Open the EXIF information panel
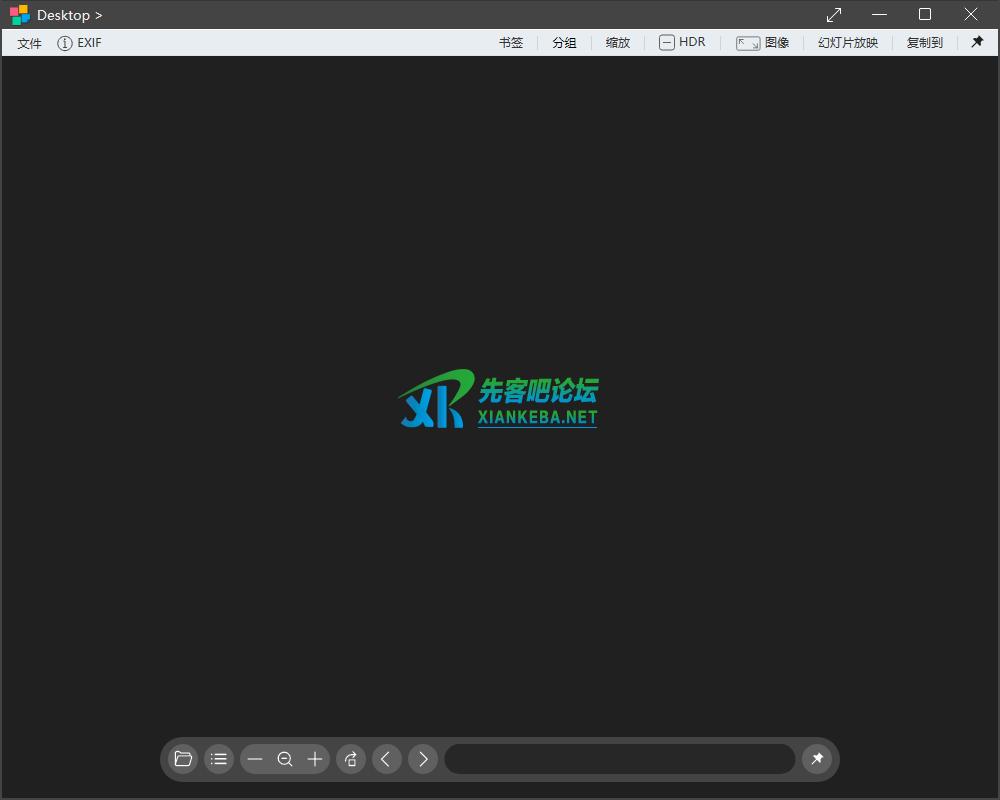The image size is (1000, 800). (x=79, y=42)
